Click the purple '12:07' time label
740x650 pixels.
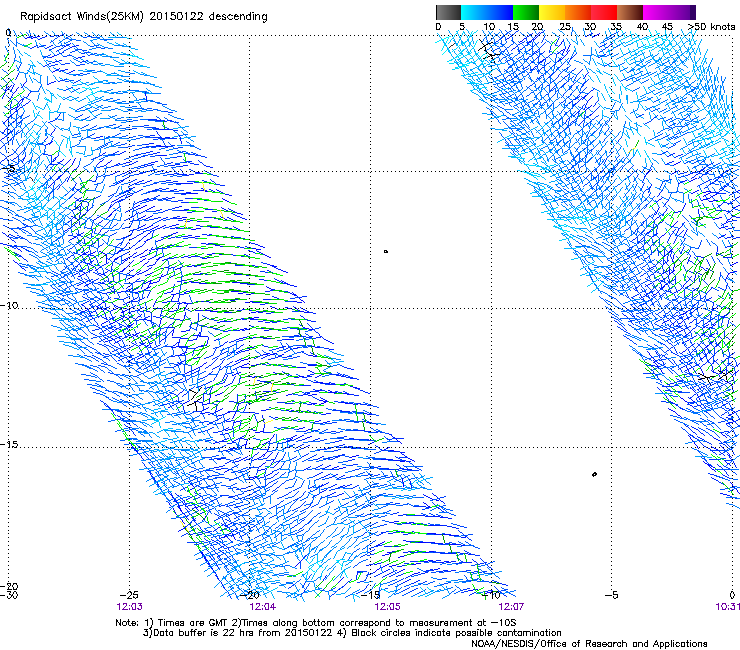tap(511, 607)
